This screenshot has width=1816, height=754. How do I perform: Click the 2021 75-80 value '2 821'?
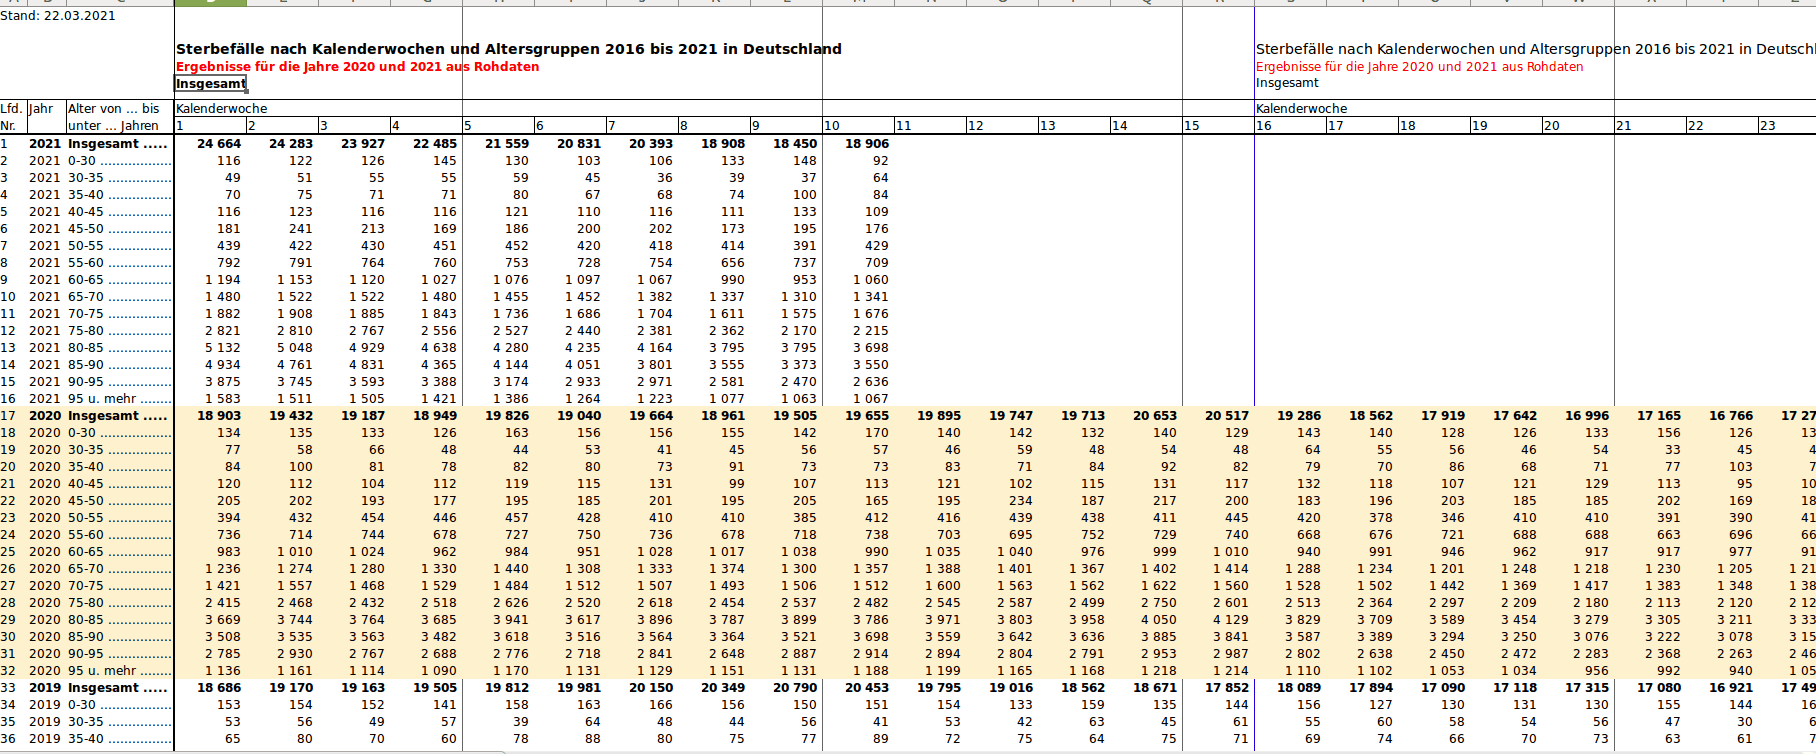(223, 331)
